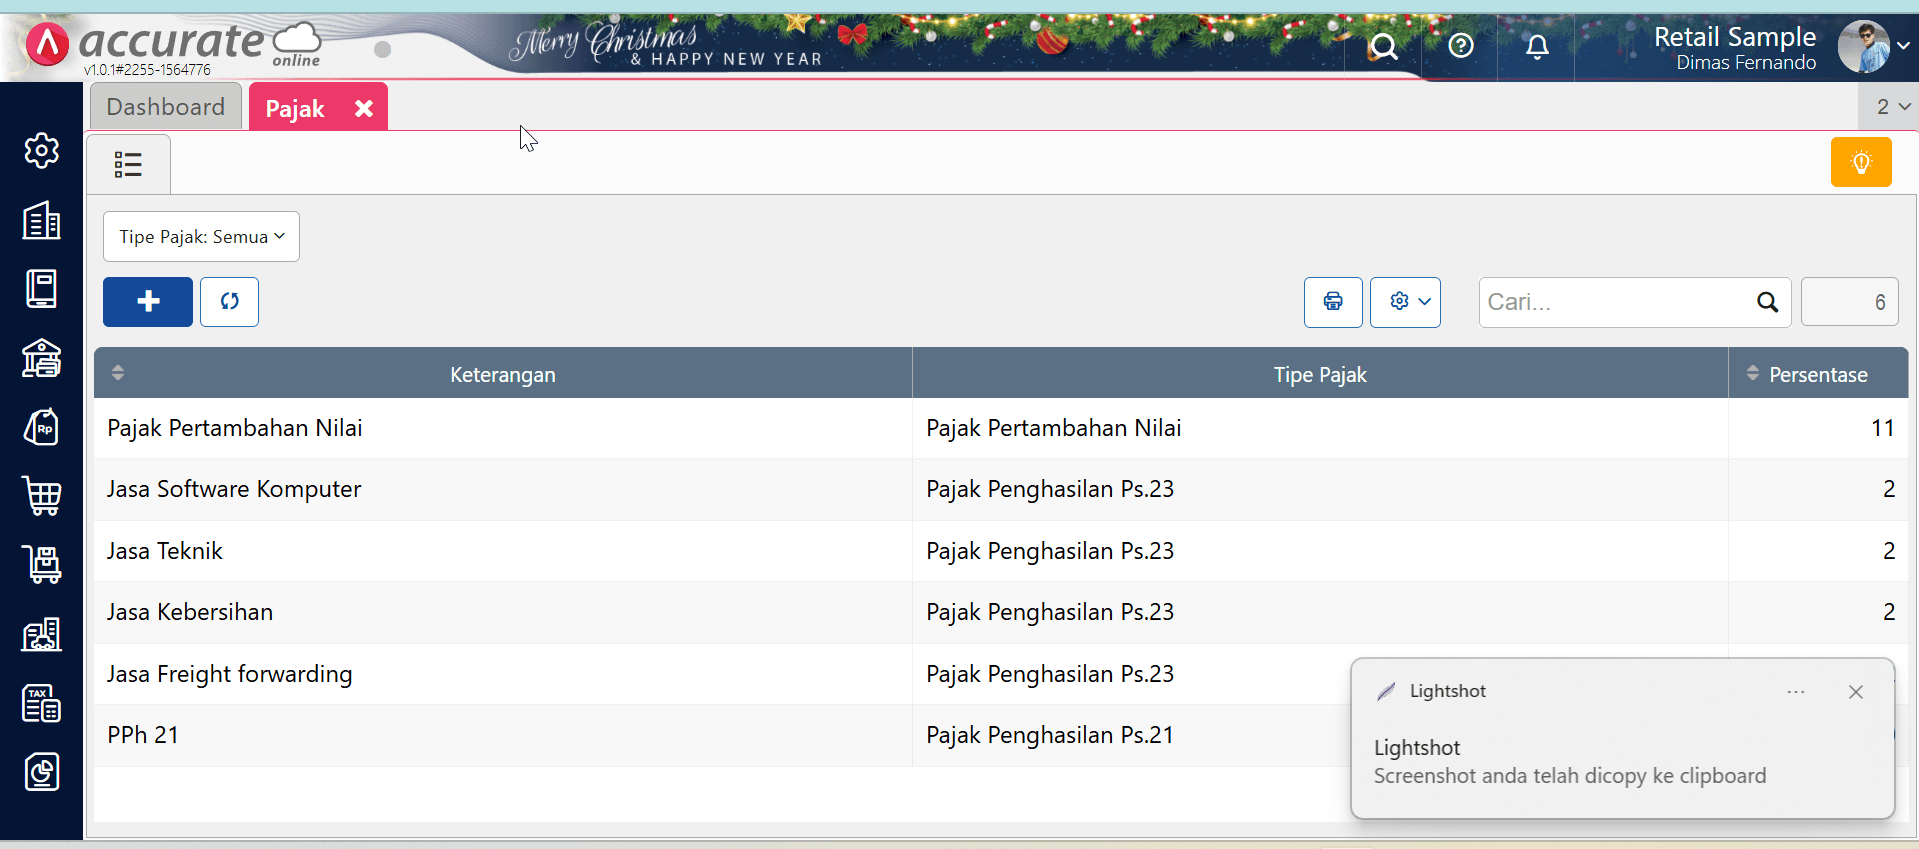Click the Lightshot clipboard notification message
The image size is (1919, 849).
click(x=1569, y=776)
